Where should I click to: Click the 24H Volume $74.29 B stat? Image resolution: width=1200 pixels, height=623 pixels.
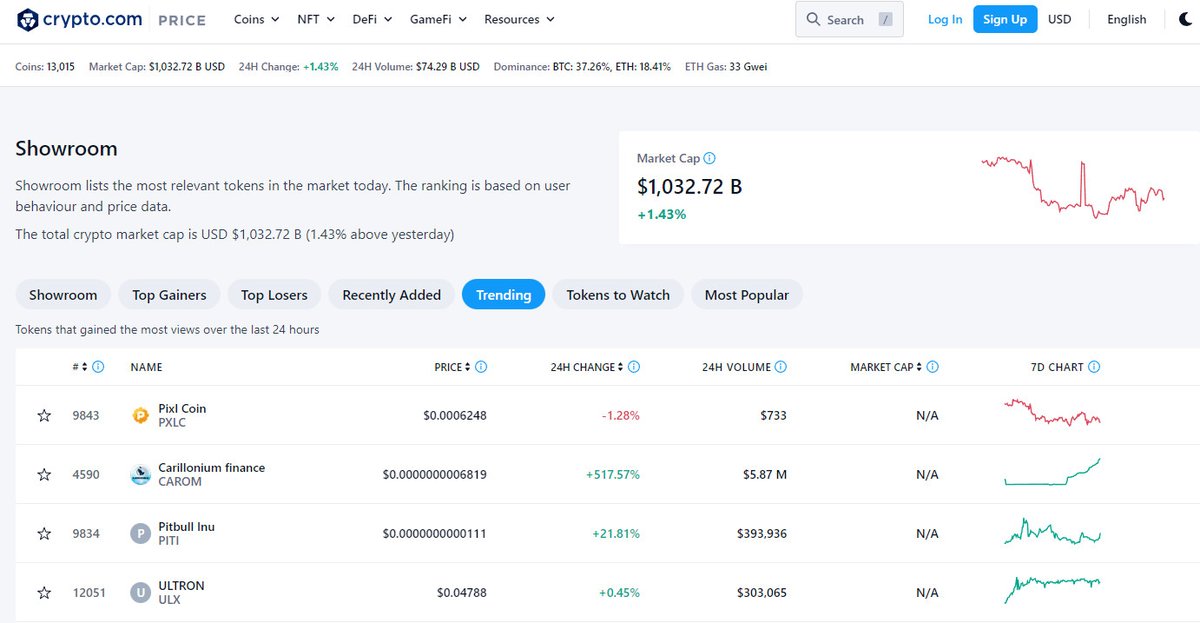(416, 67)
